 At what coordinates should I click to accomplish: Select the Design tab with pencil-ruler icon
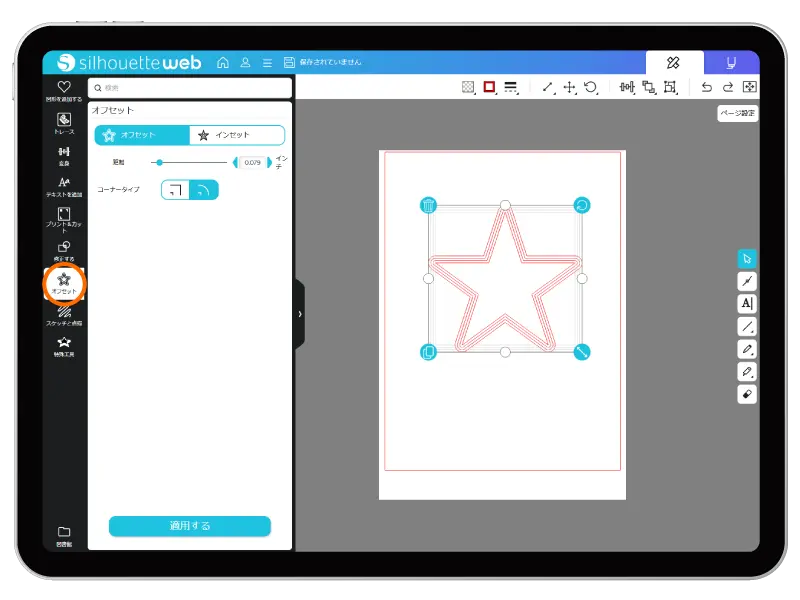(673, 62)
